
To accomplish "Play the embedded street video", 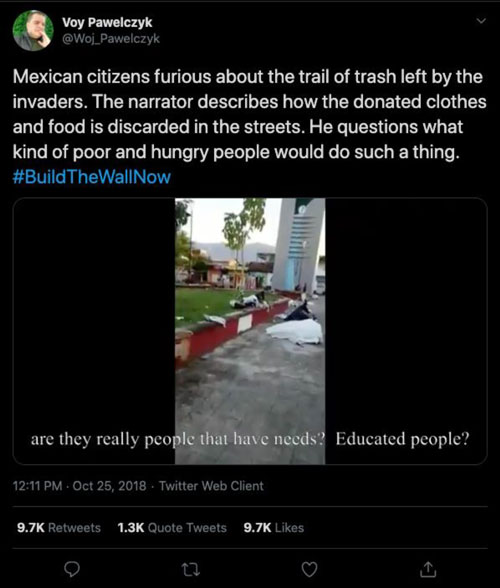I will point(250,331).
